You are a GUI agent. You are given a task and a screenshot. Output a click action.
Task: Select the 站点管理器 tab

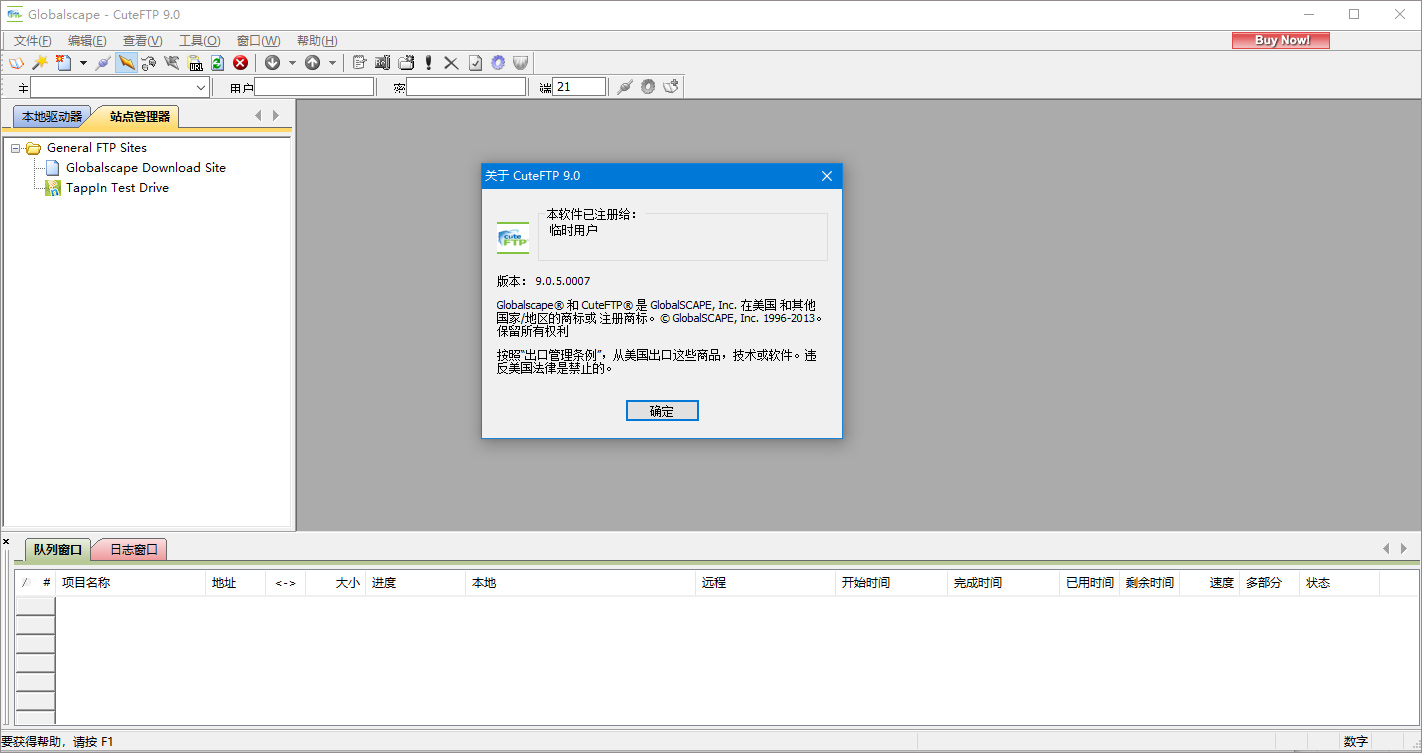point(140,117)
